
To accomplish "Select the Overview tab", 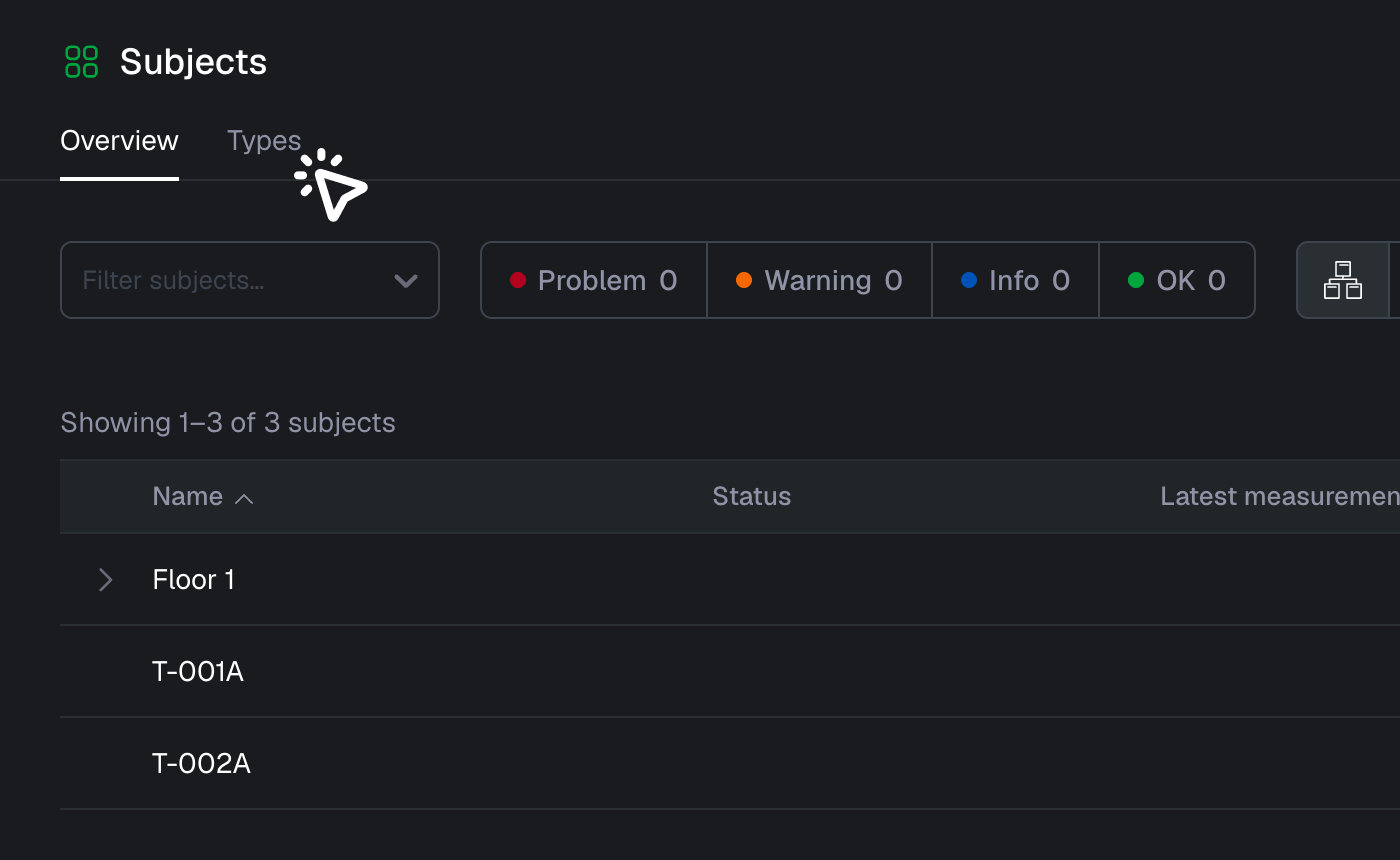I will tap(119, 141).
